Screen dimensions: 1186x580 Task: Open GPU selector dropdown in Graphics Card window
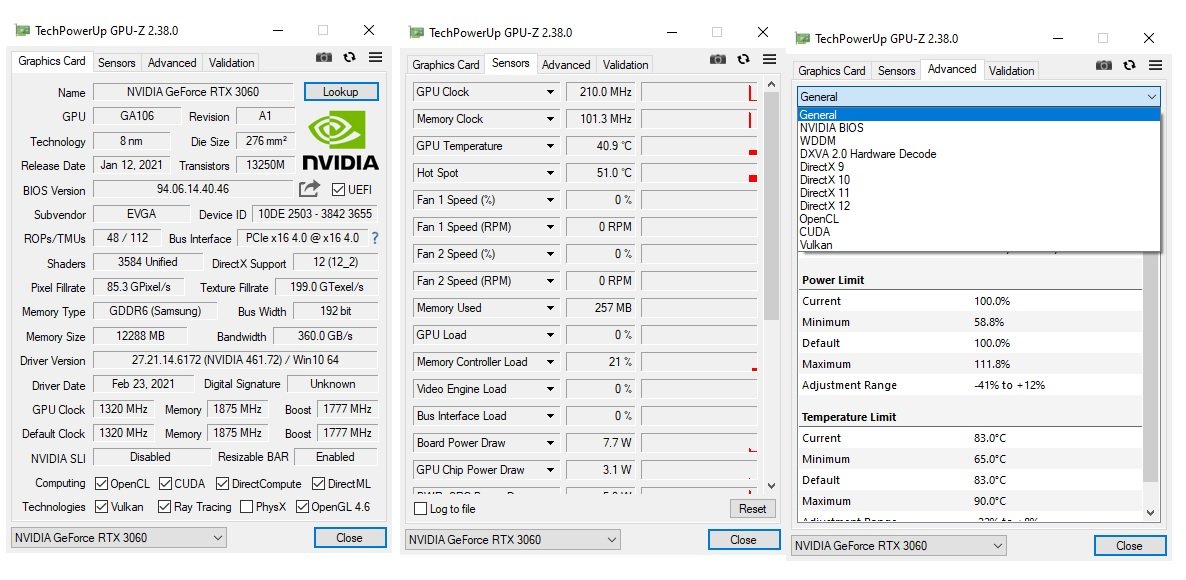tap(119, 538)
